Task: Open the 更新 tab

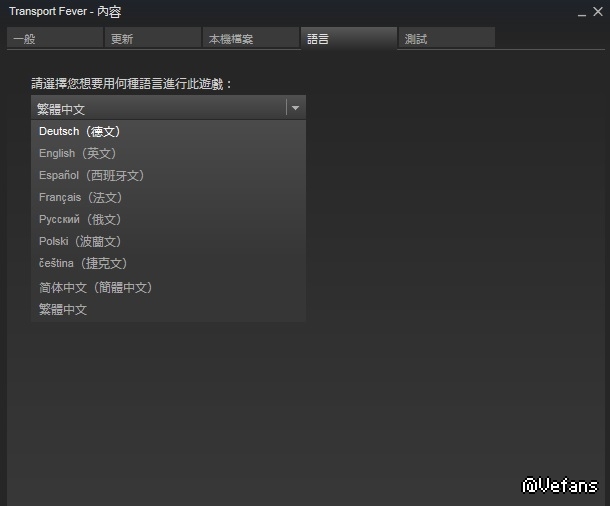Action: [152, 38]
